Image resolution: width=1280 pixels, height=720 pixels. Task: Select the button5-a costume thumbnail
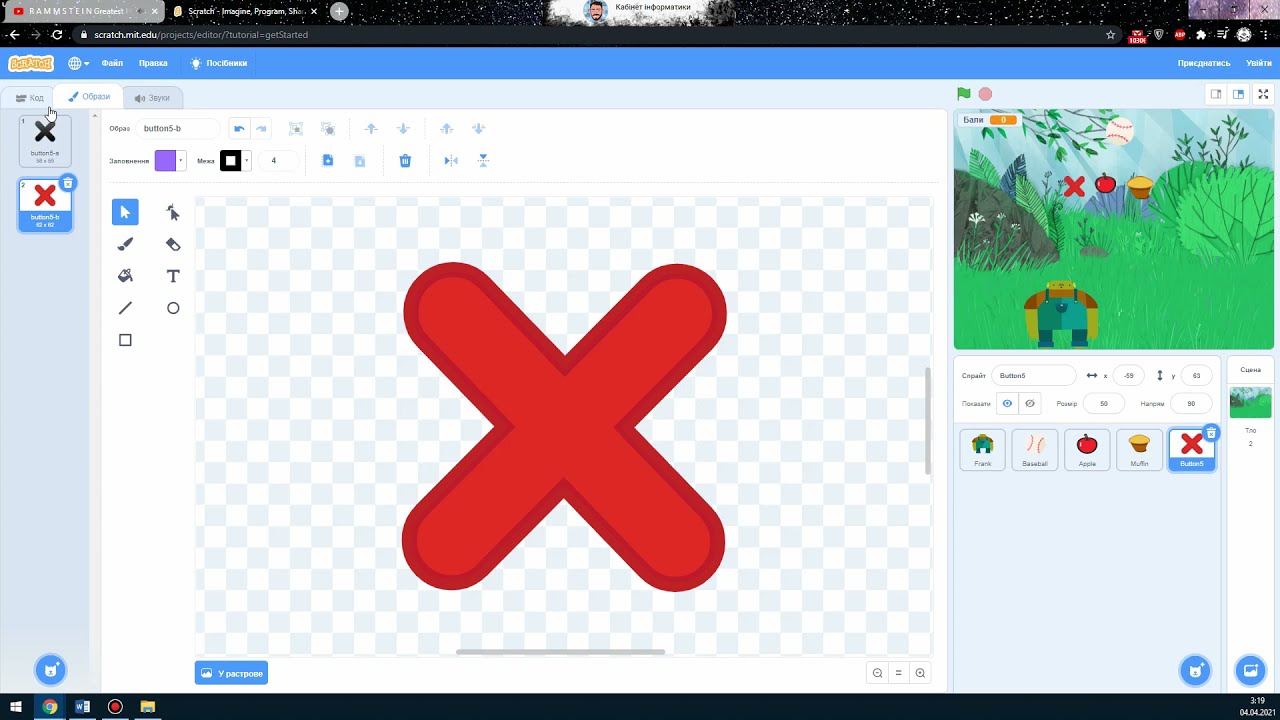(x=45, y=141)
